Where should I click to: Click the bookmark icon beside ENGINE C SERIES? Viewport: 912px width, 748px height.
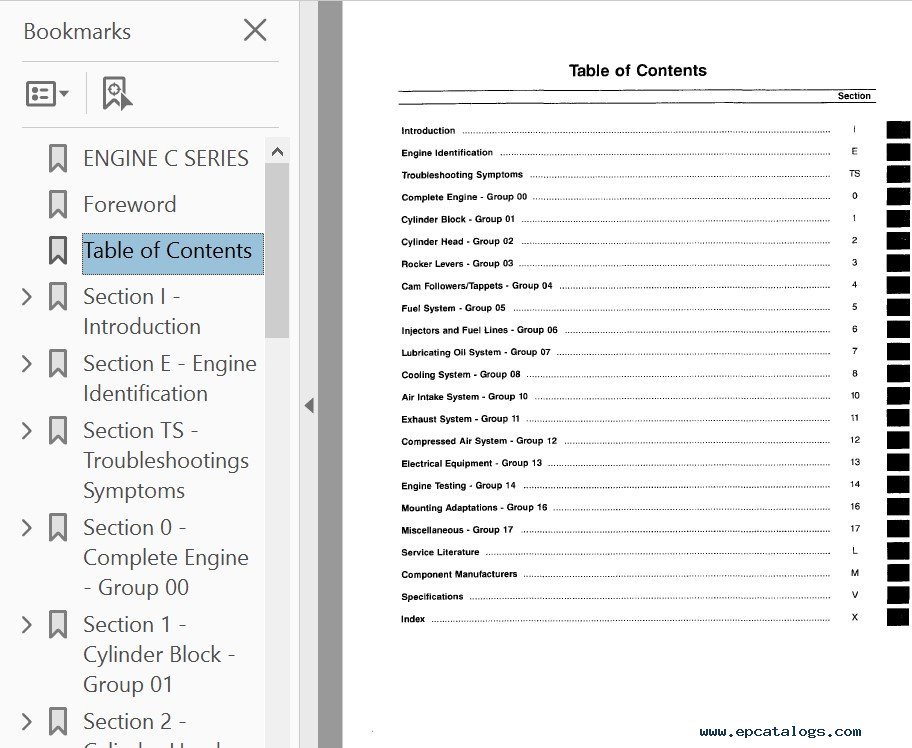pos(58,158)
